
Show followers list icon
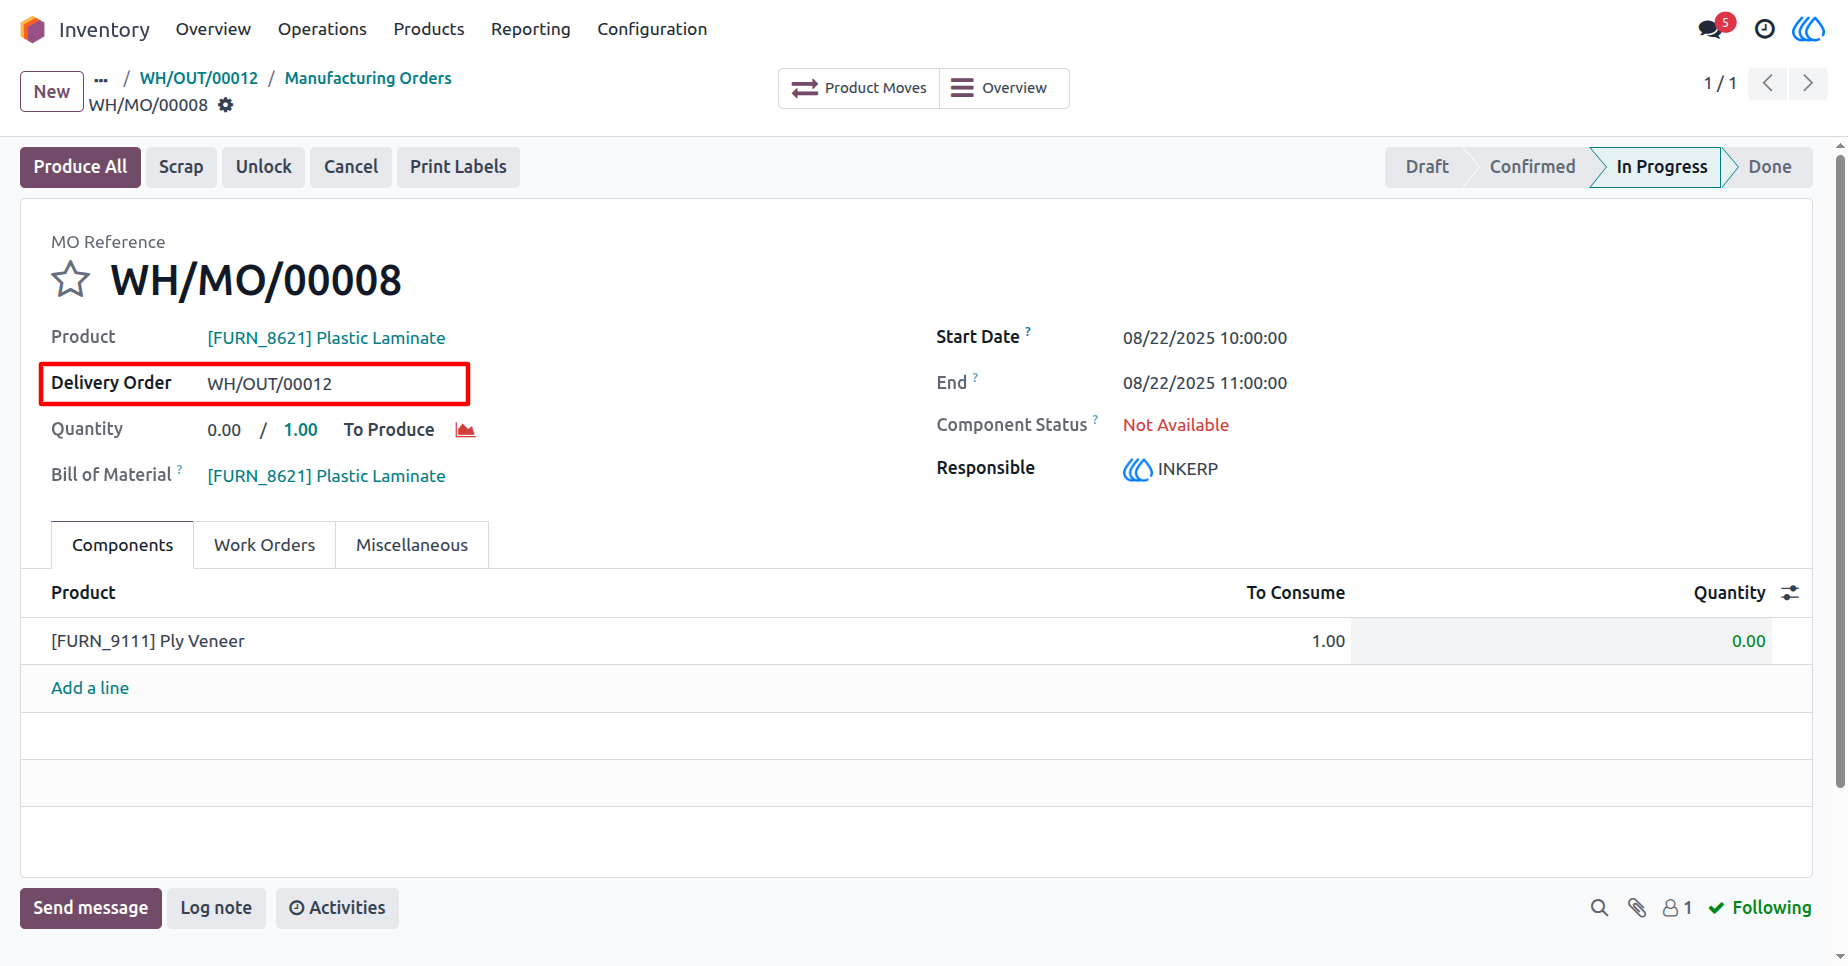point(1677,908)
